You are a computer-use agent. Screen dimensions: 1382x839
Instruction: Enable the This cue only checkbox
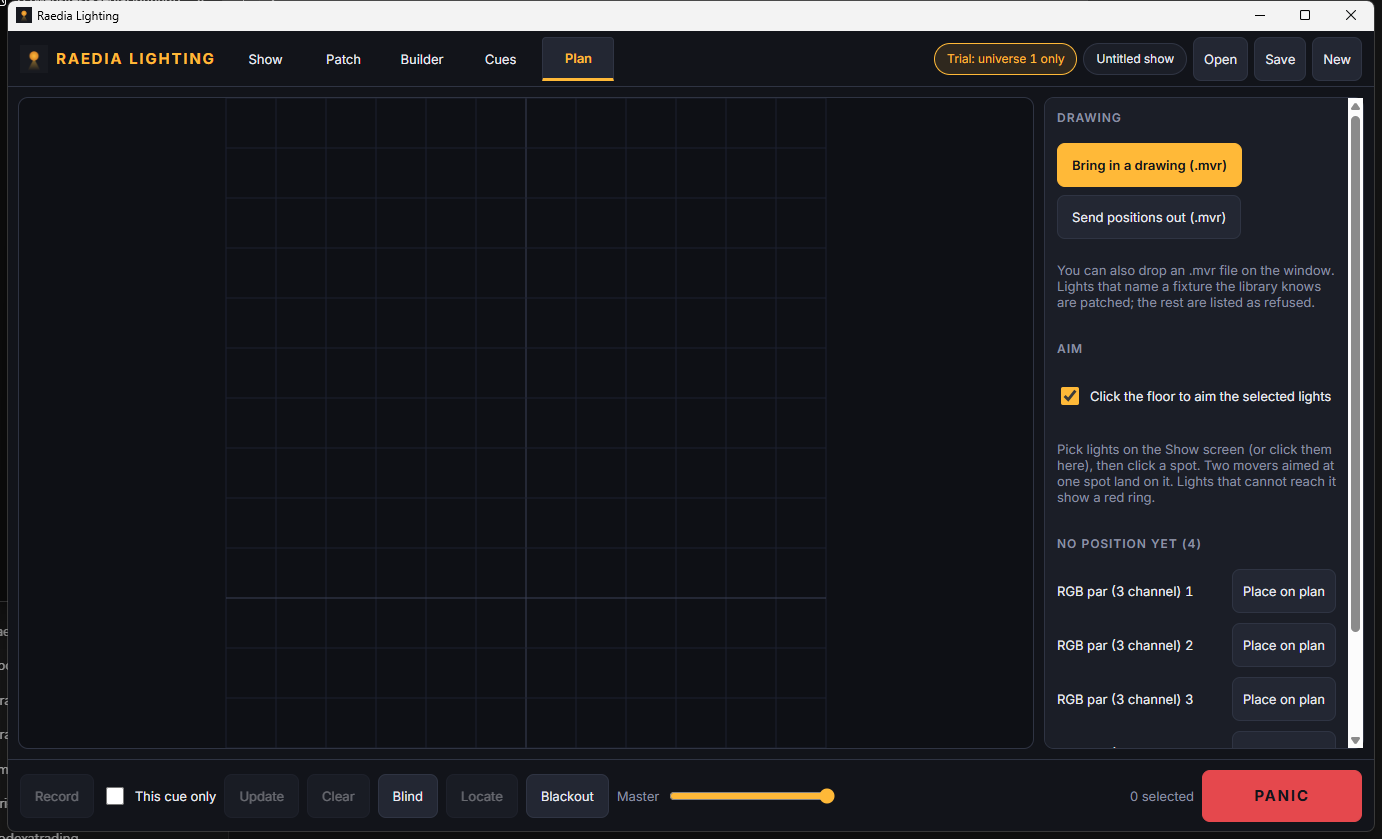click(x=115, y=796)
